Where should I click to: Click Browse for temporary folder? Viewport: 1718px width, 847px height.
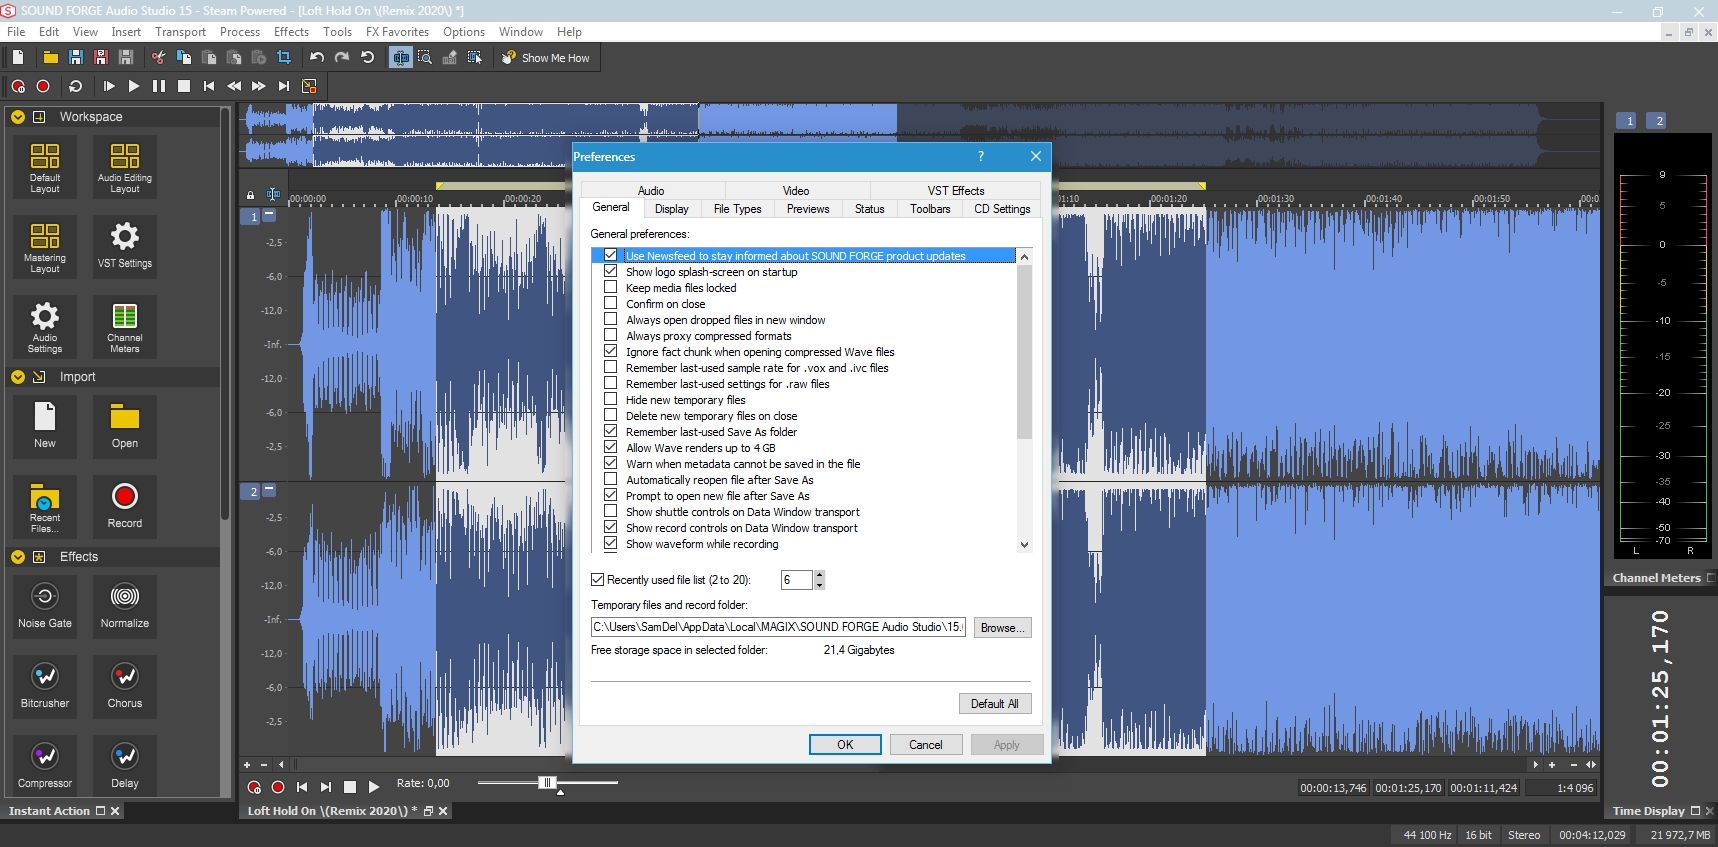[1002, 628]
